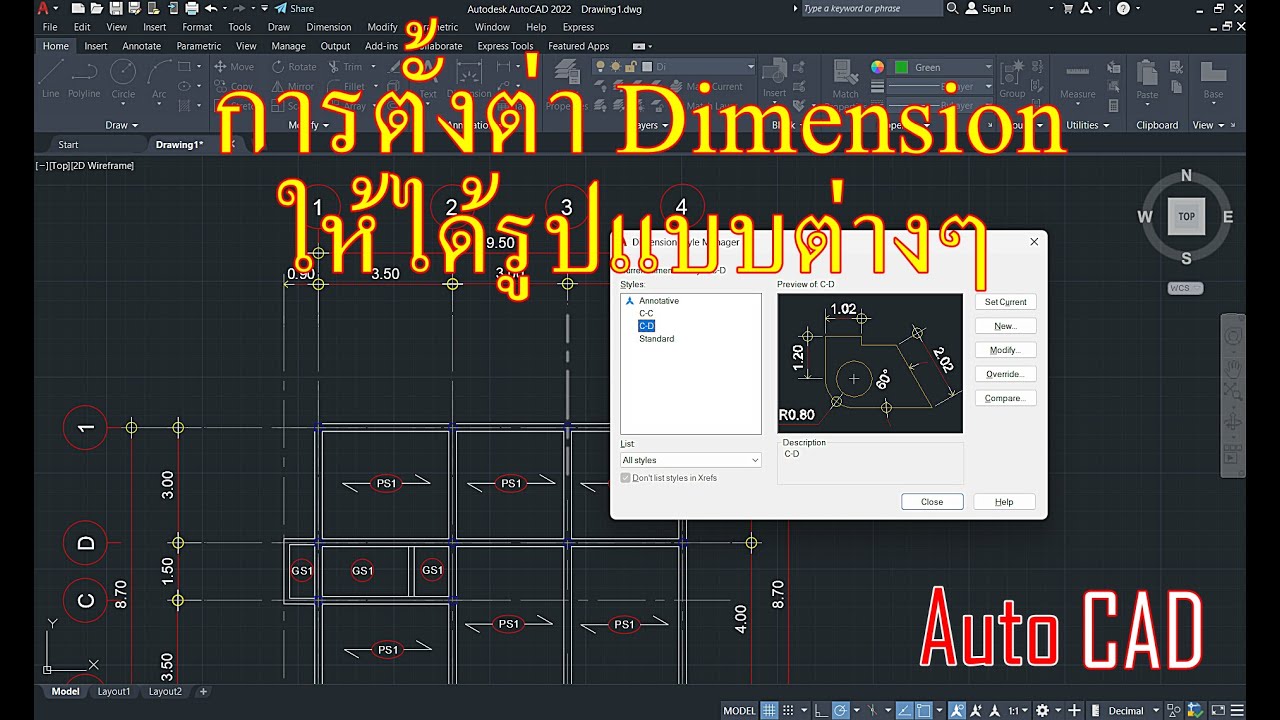Select the Polyline tool
Screen dimensions: 1280x720
click(x=84, y=80)
